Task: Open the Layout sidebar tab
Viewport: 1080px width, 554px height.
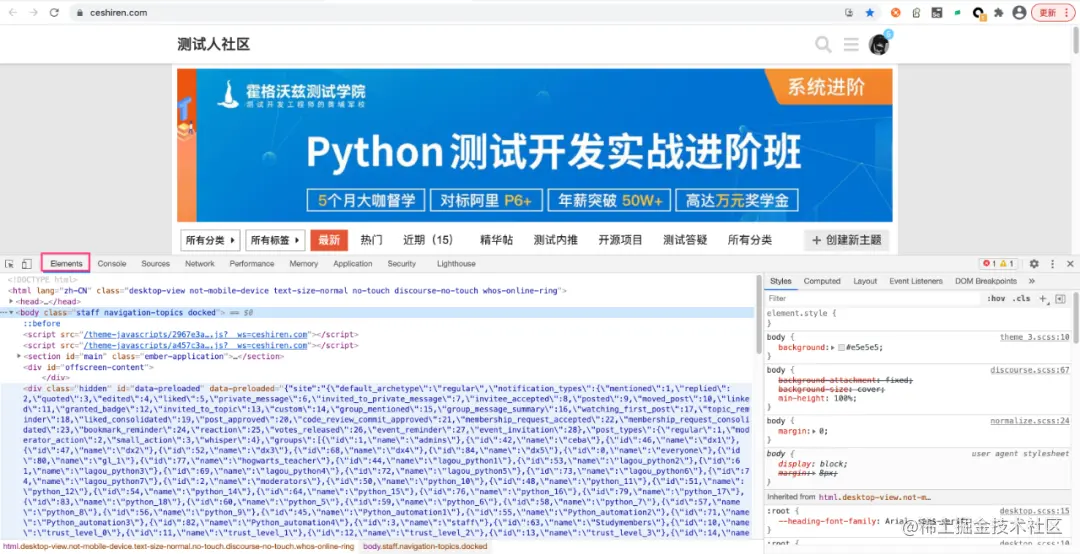Action: tap(865, 281)
